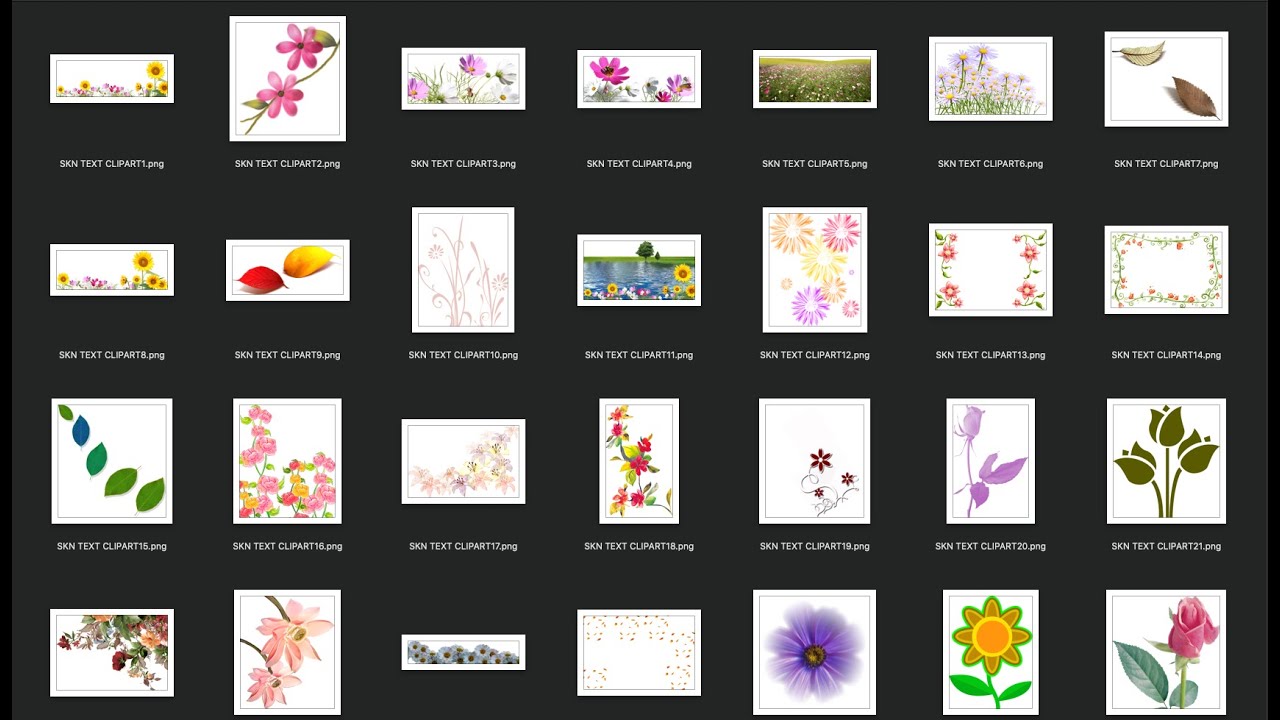Select the CLIPART21 olive tulip silhouette thumbnail
The width and height of the screenshot is (1280, 720).
point(1166,461)
